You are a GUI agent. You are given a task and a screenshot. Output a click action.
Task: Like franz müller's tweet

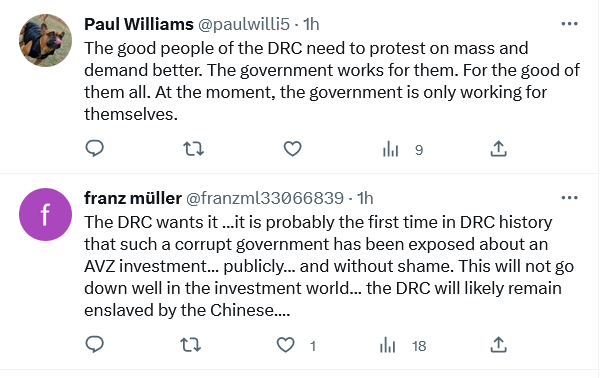pos(296,345)
